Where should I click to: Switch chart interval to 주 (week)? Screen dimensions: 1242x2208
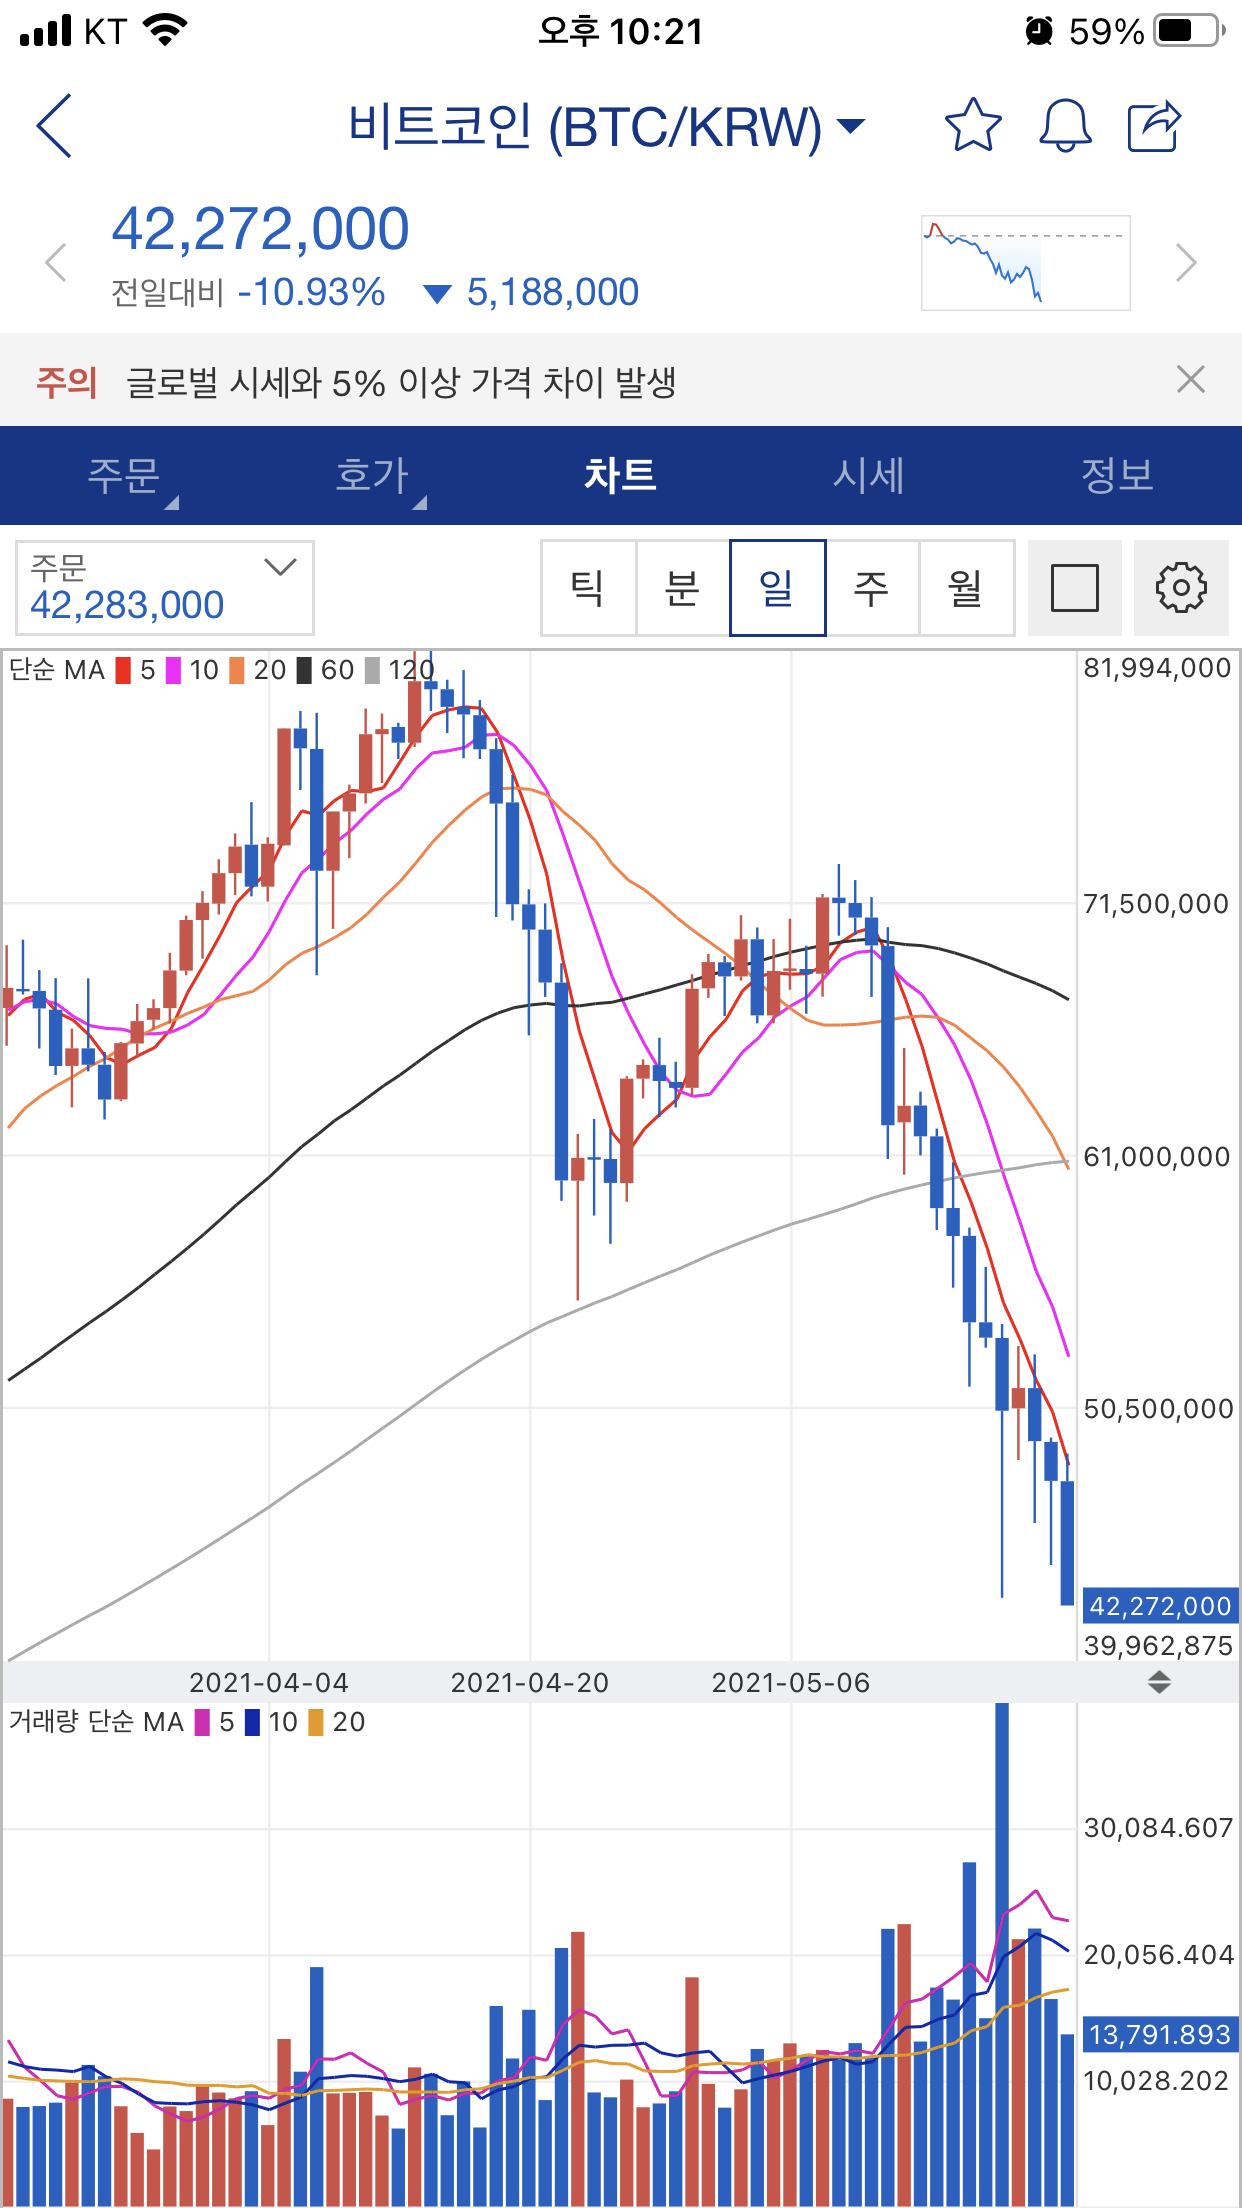[x=871, y=588]
